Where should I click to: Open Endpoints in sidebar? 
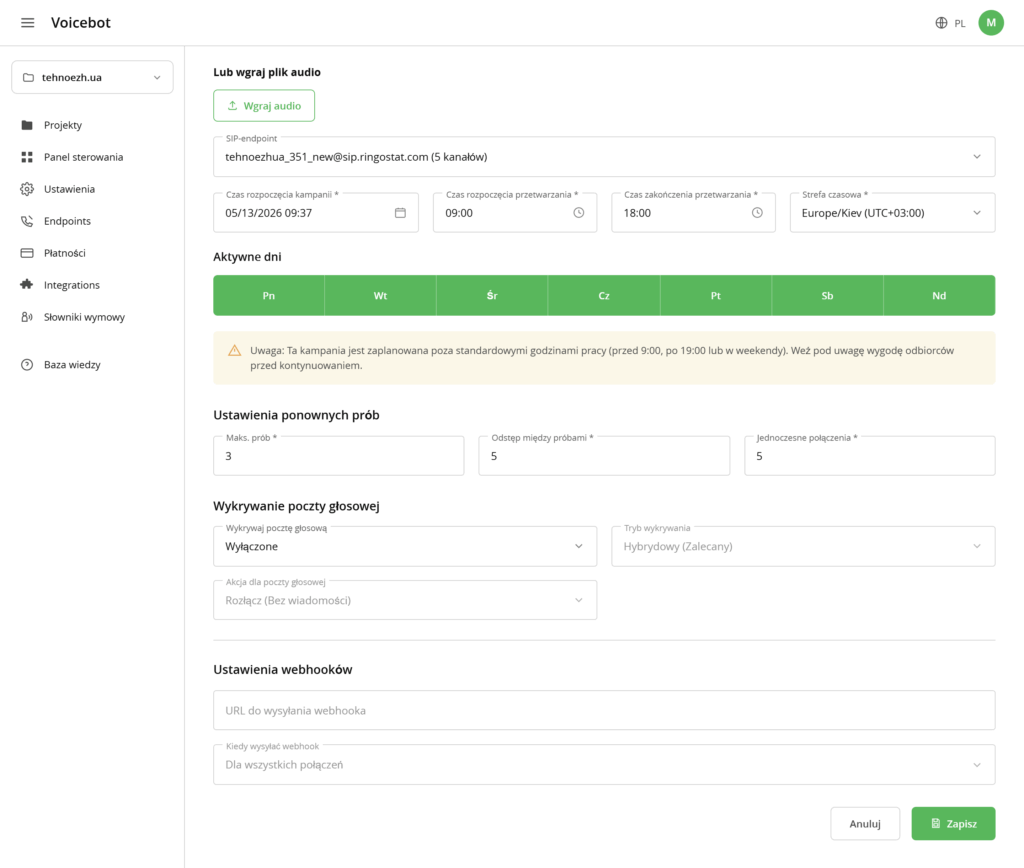(x=67, y=221)
